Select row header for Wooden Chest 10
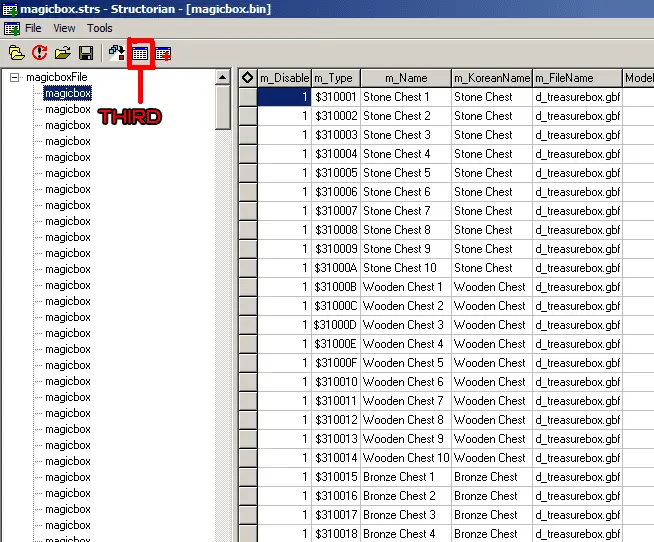Image resolution: width=654 pixels, height=542 pixels. [x=248, y=458]
